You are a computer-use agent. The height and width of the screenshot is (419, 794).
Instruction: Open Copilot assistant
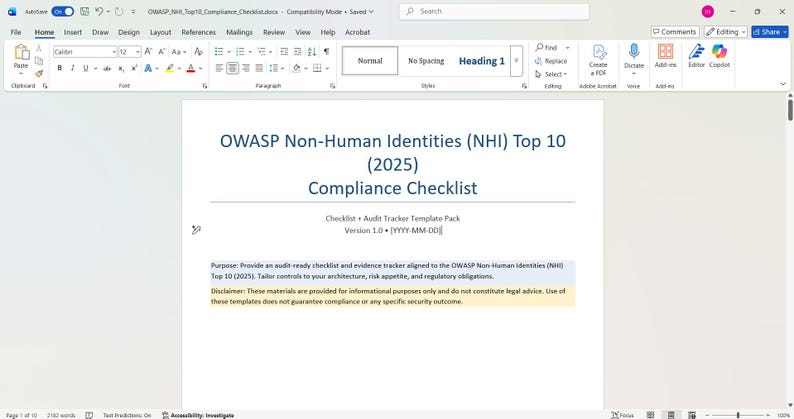[720, 56]
